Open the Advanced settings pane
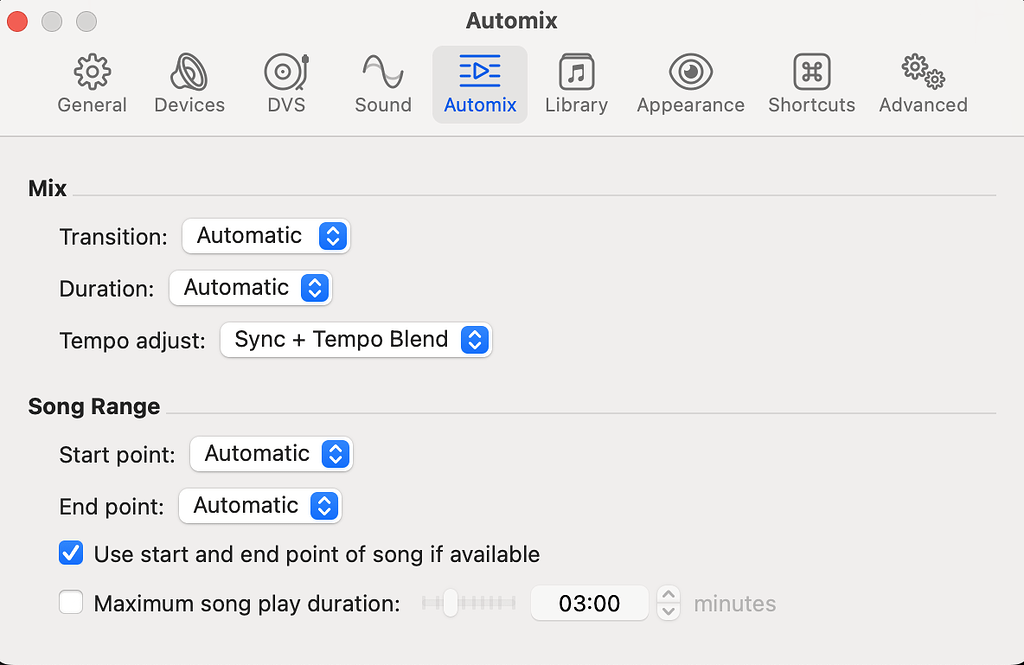 (921, 82)
